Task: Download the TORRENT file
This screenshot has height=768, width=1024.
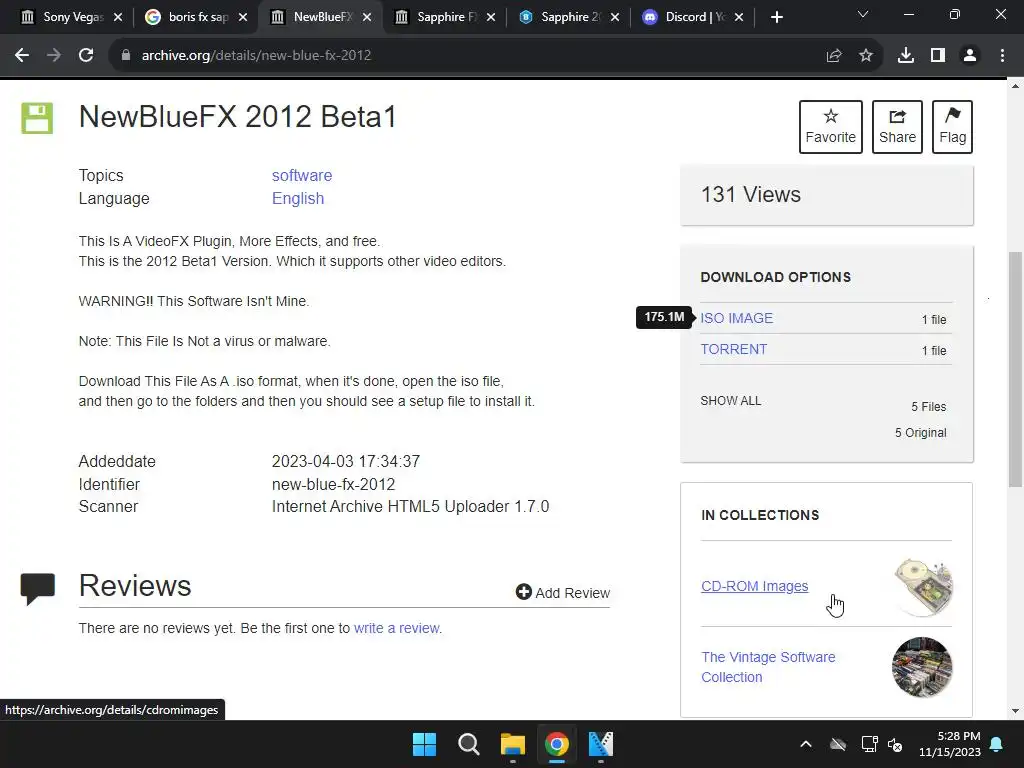Action: tap(734, 349)
